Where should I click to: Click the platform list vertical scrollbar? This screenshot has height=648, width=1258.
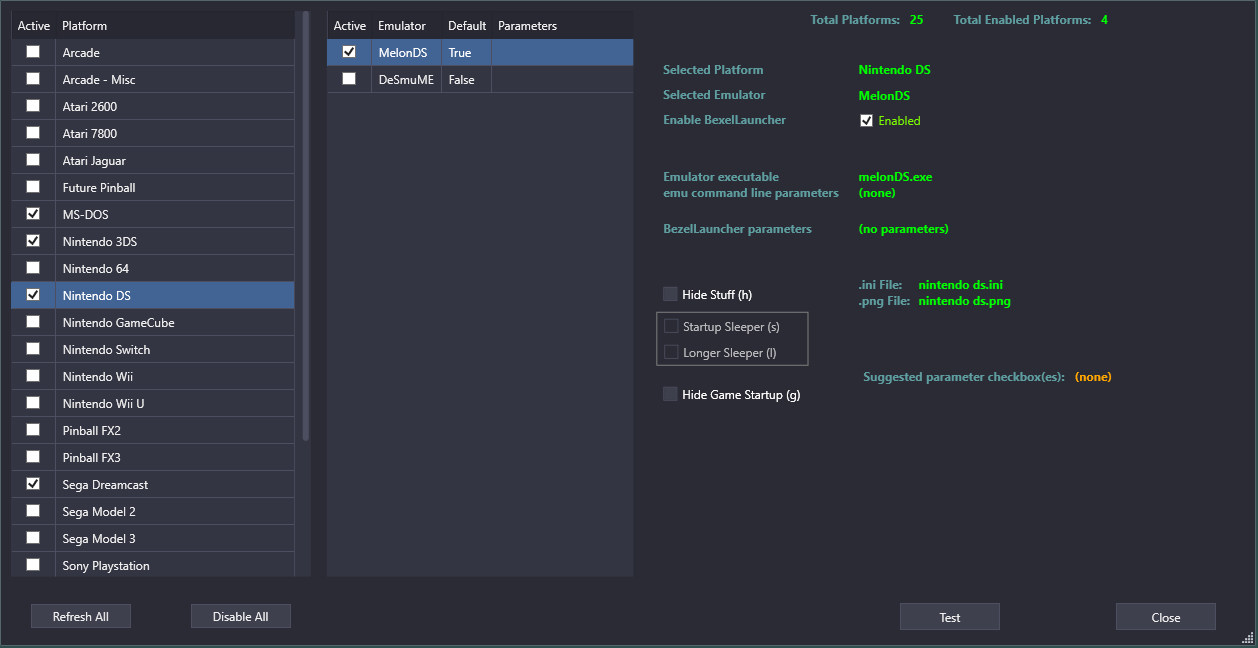[x=306, y=225]
